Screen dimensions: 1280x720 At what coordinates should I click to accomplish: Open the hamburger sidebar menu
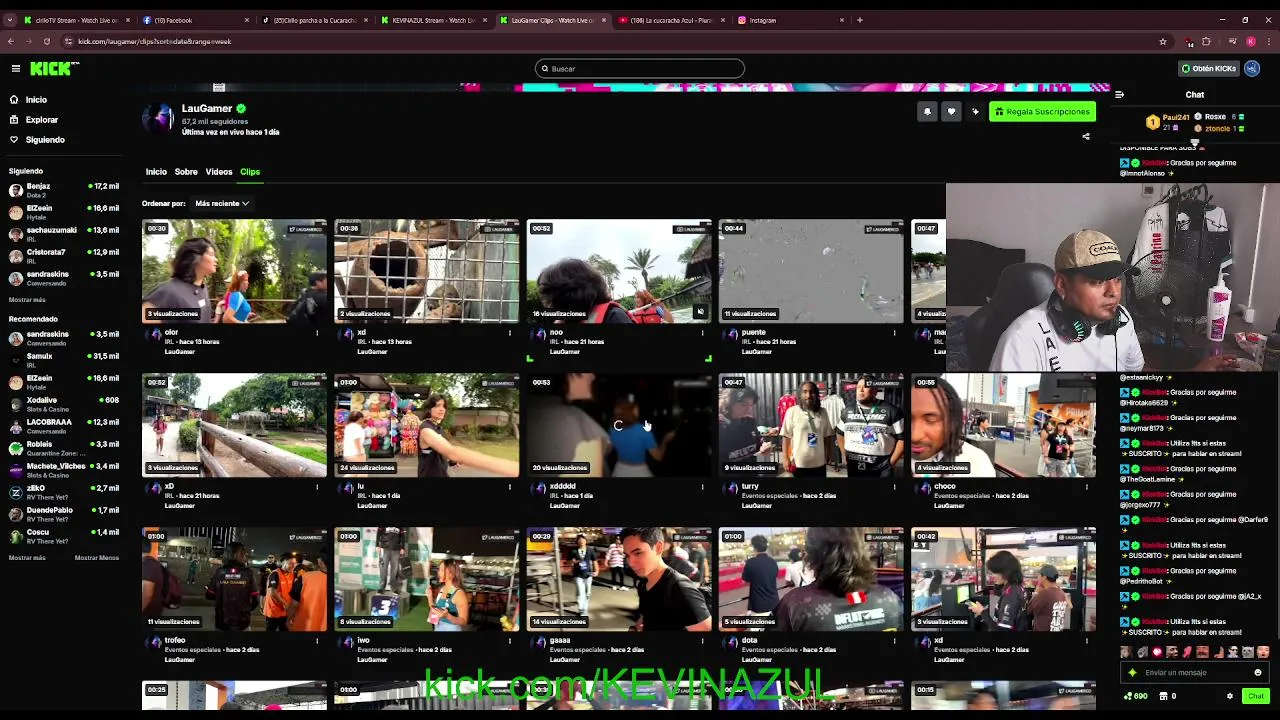click(x=16, y=68)
